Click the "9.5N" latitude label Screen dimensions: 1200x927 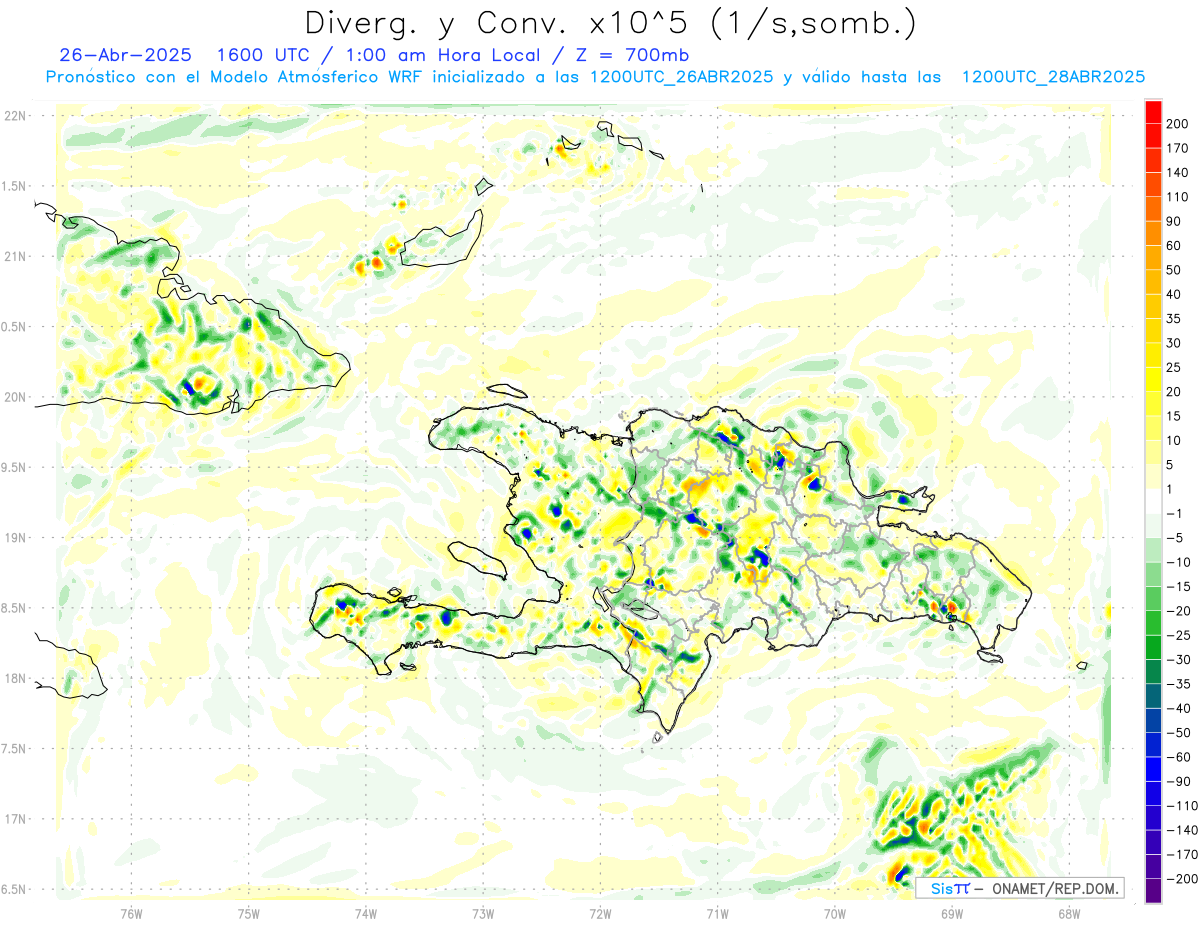pyautogui.click(x=15, y=467)
